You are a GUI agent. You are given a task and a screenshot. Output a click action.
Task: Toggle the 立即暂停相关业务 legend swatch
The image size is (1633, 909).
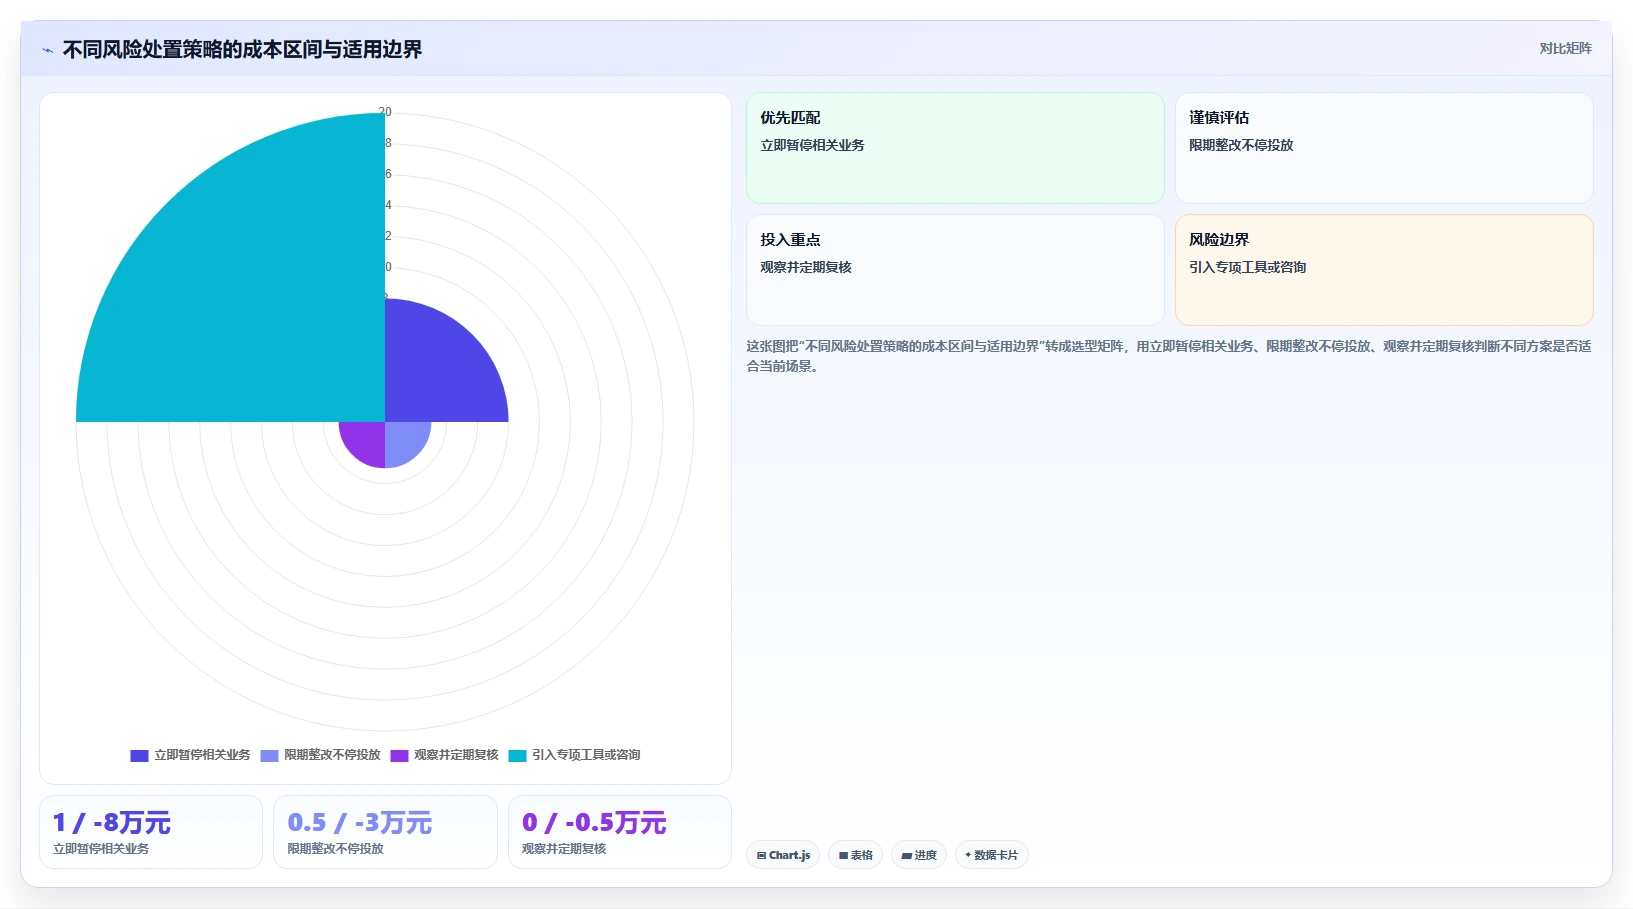tap(139, 756)
